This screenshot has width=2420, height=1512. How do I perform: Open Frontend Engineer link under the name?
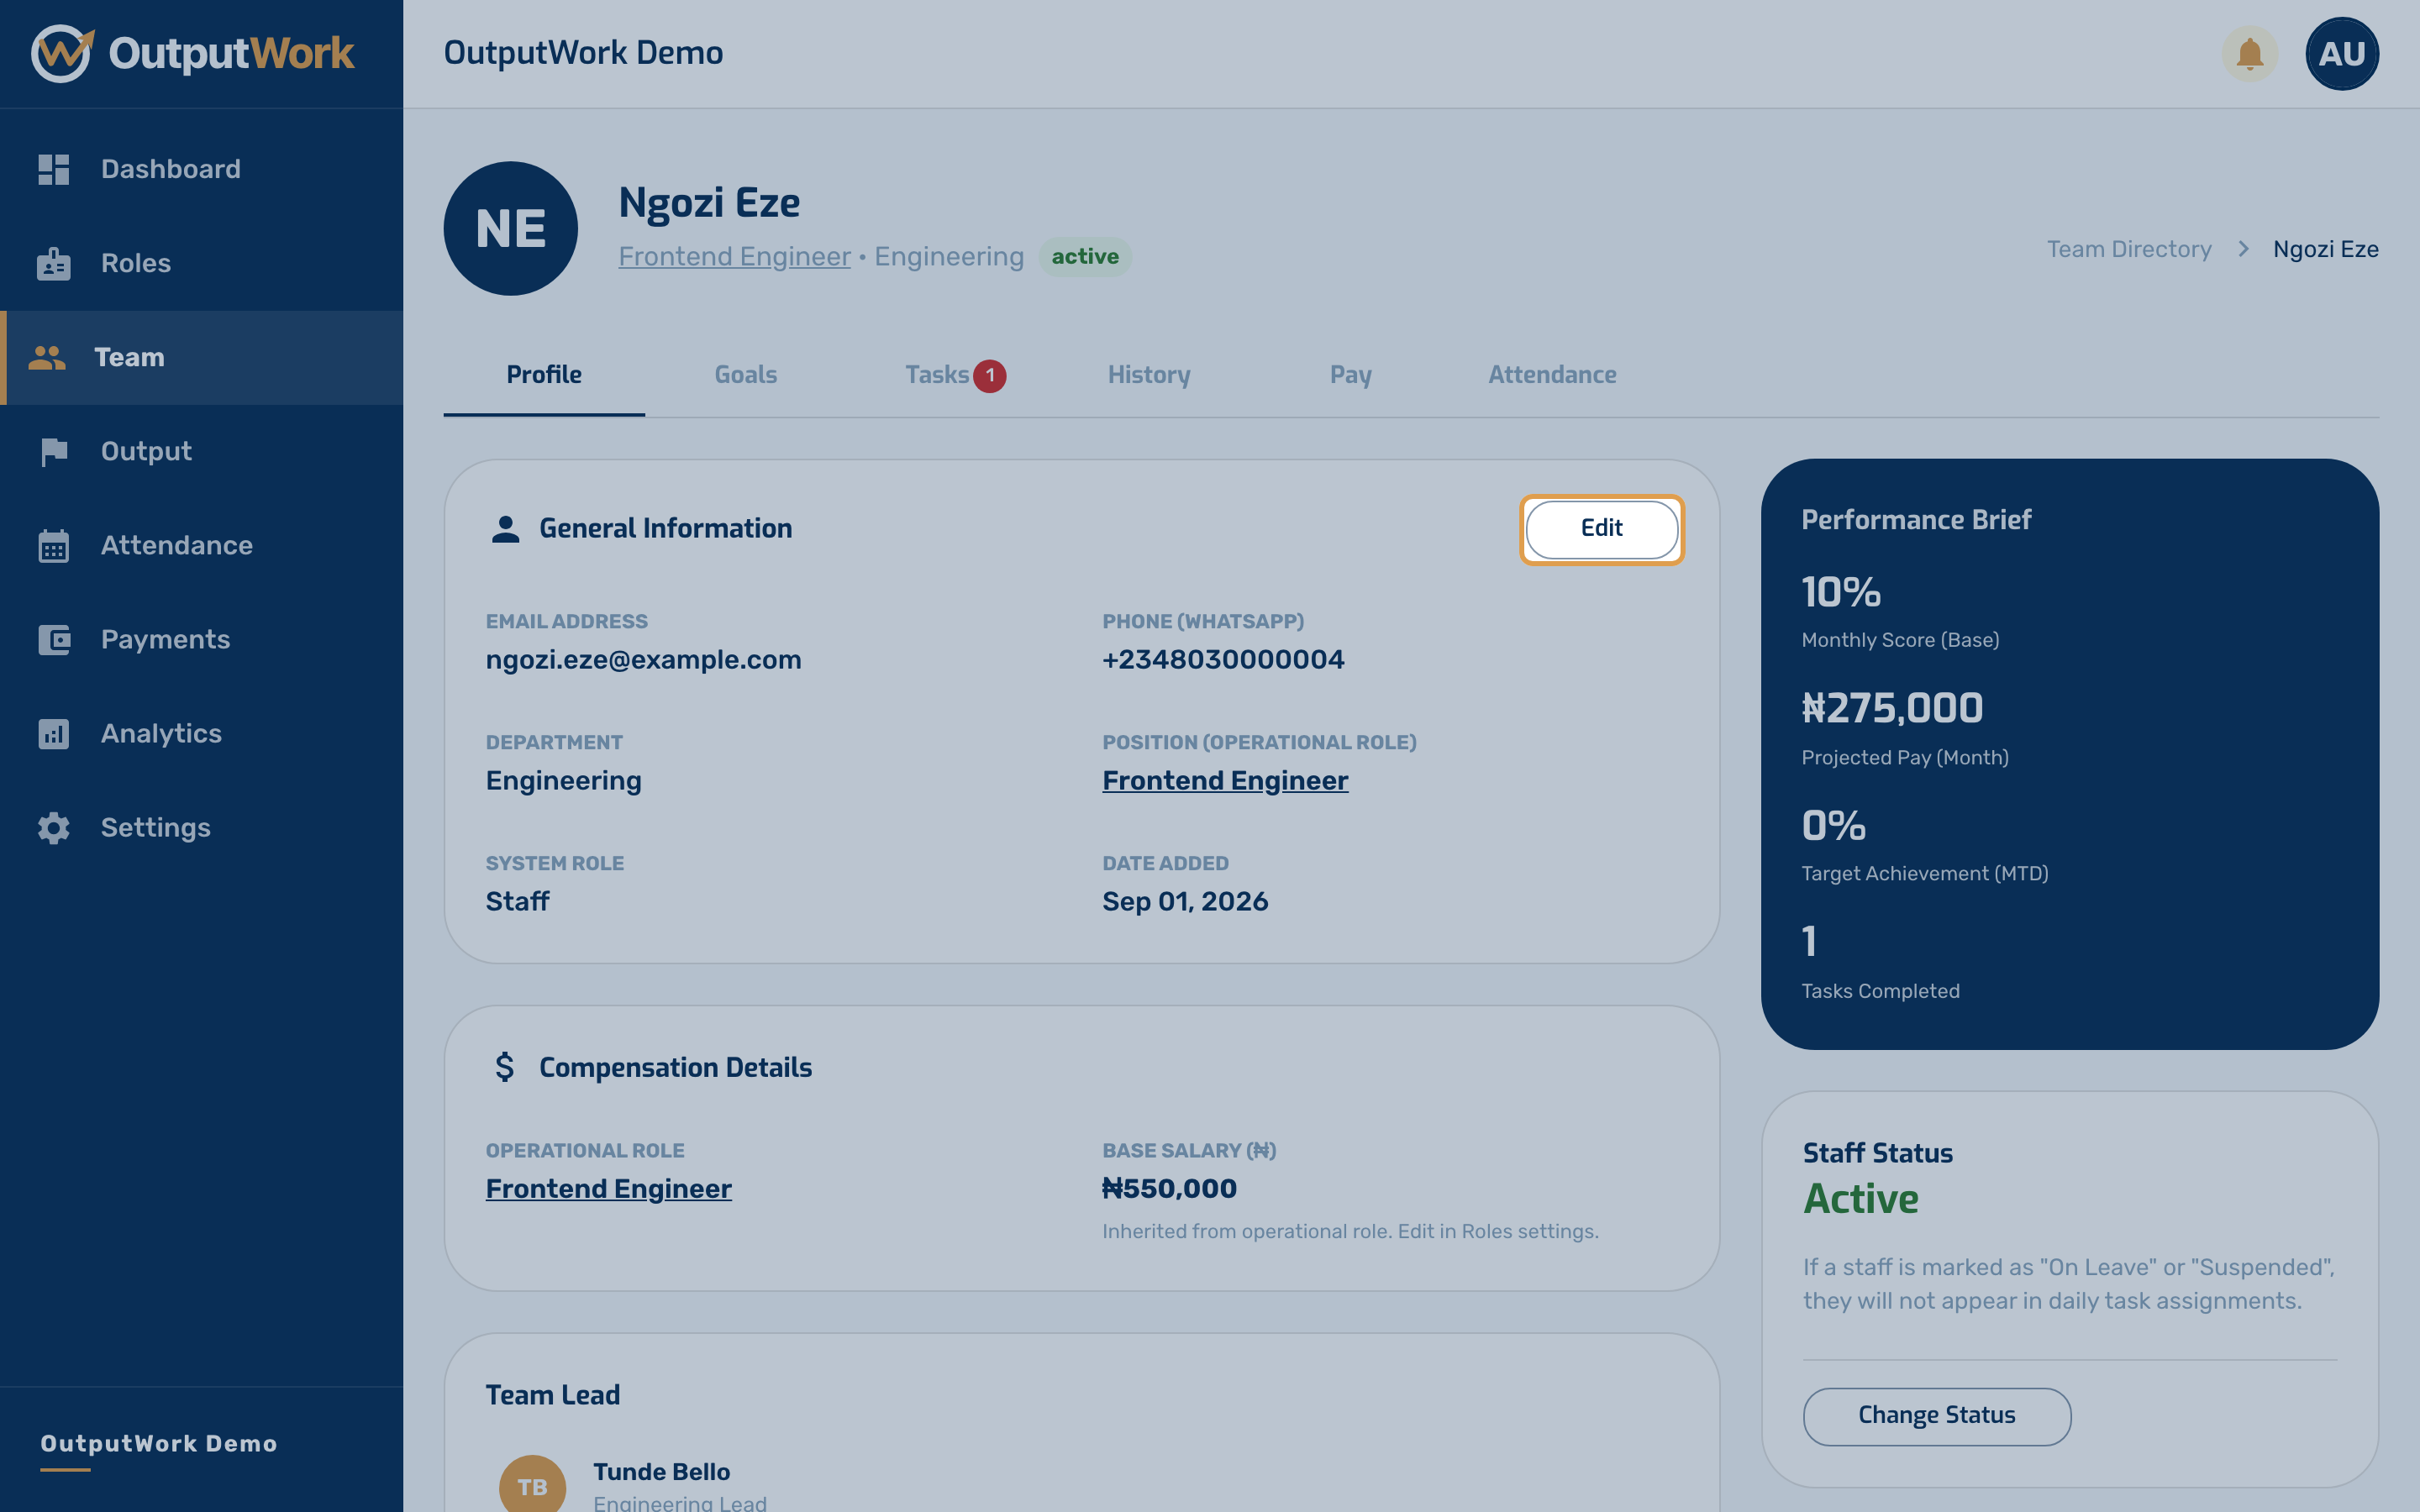[734, 257]
